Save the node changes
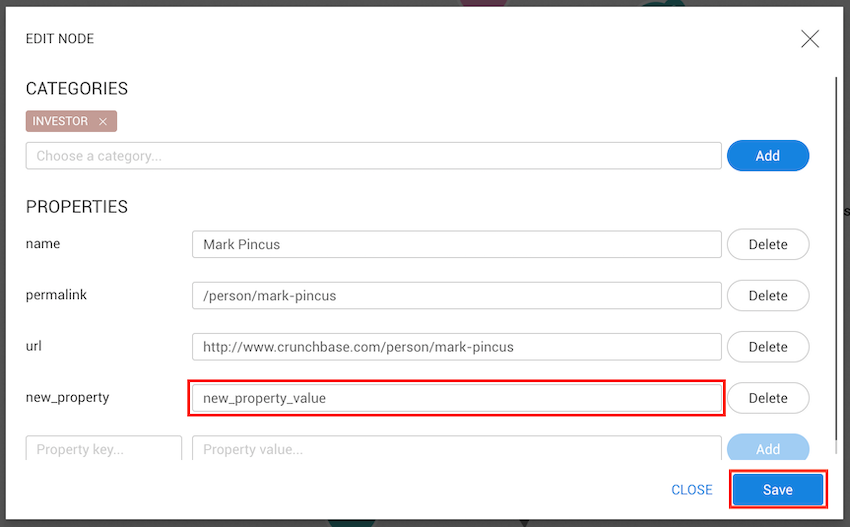Screen dimensions: 850x527 [777, 490]
